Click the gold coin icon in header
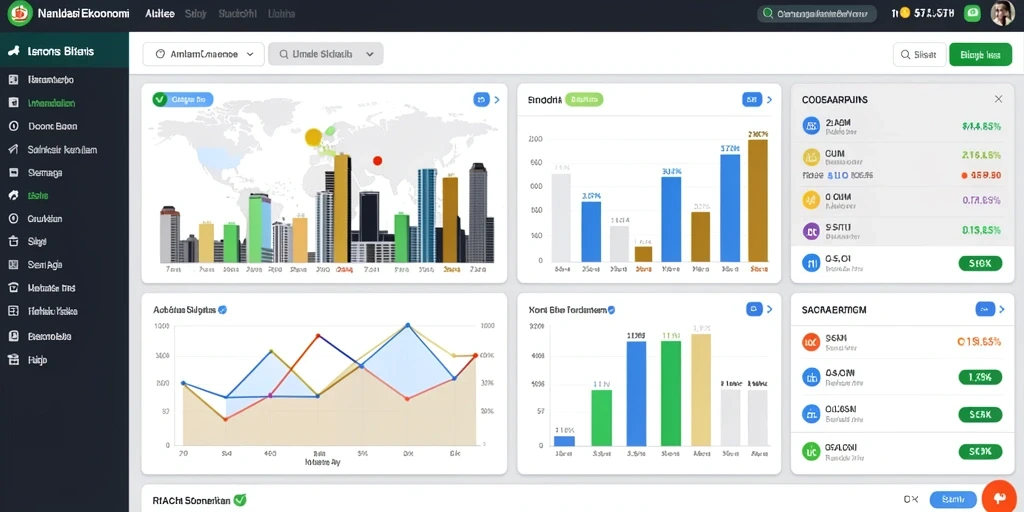 point(904,13)
